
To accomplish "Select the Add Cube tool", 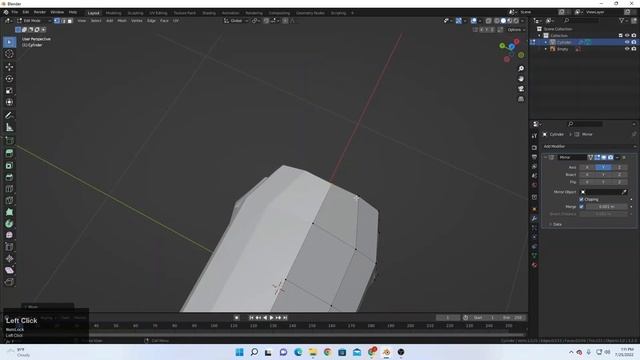I will tap(9, 141).
